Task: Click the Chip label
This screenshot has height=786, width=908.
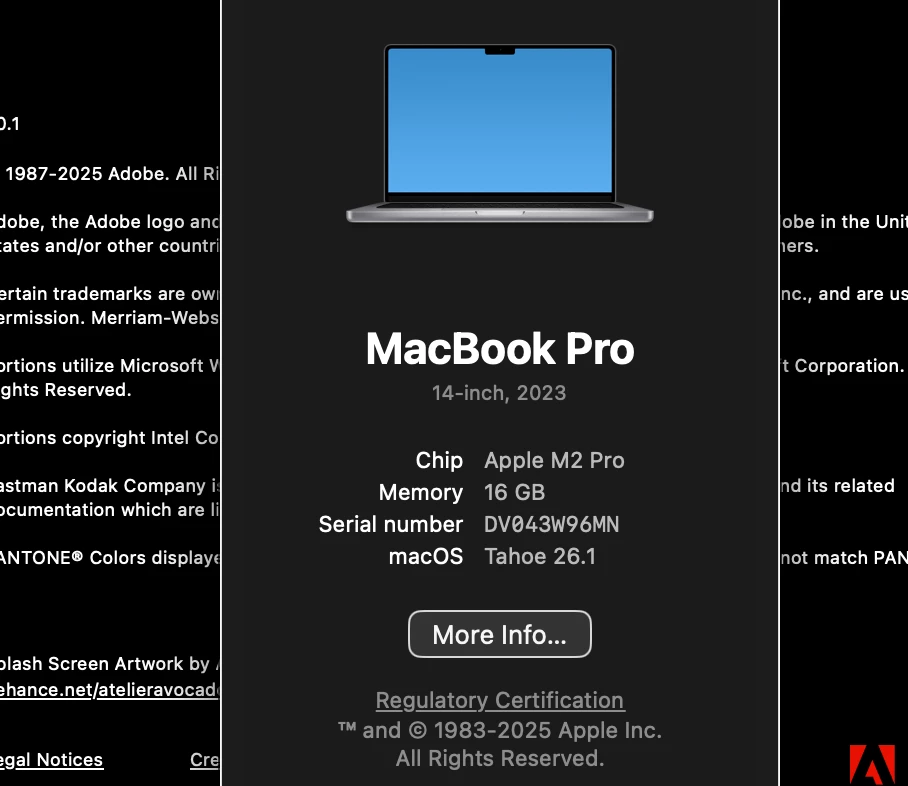Action: [x=439, y=460]
